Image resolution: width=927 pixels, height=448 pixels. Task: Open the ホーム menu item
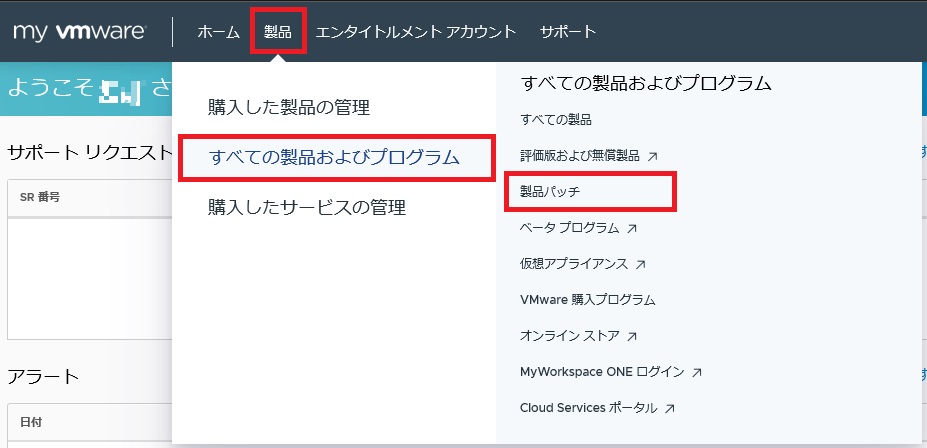pos(218,32)
